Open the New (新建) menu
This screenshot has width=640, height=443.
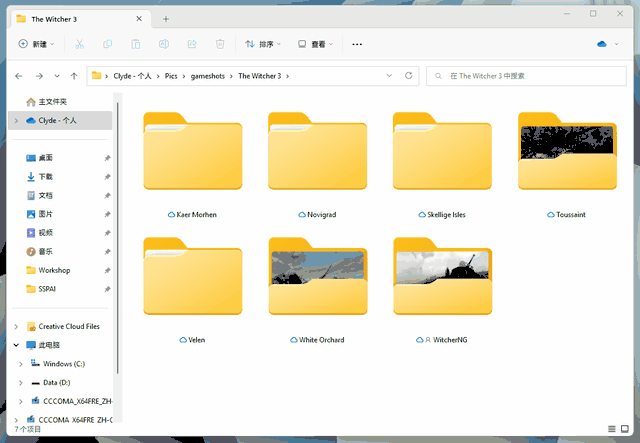(37, 44)
